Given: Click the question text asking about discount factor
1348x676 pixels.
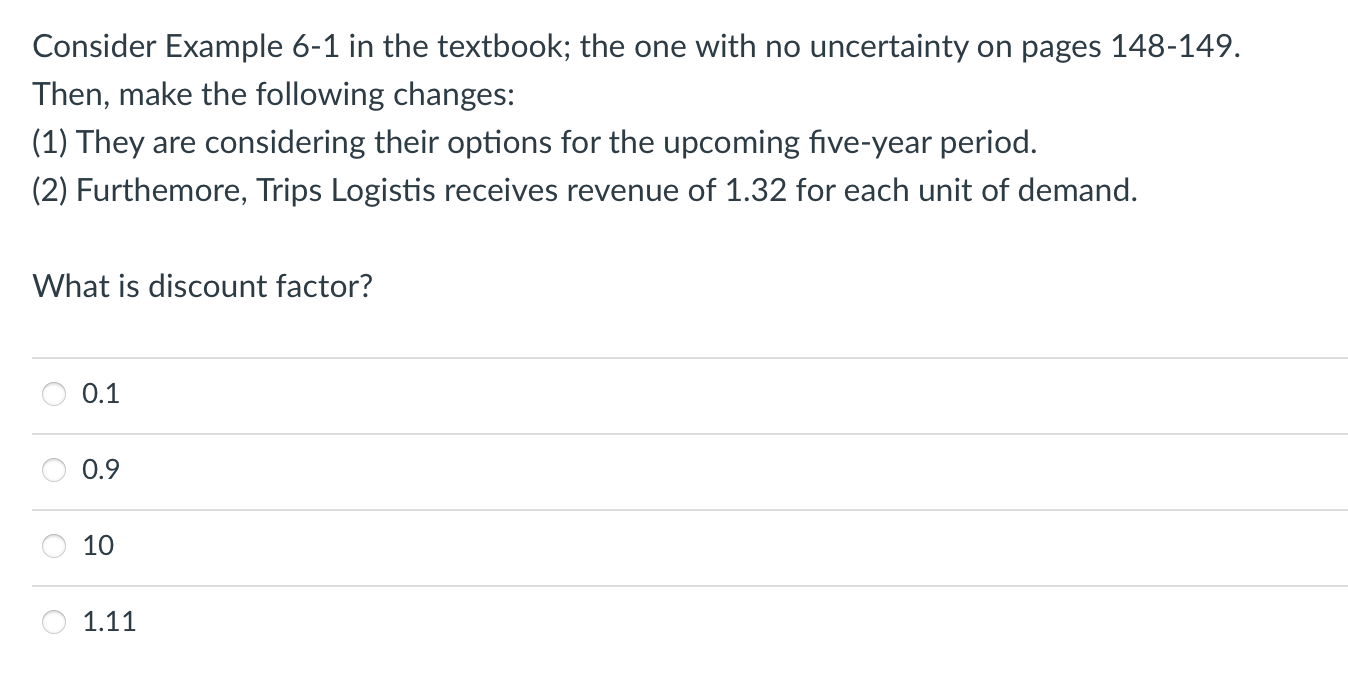Looking at the screenshot, I should tap(201, 287).
